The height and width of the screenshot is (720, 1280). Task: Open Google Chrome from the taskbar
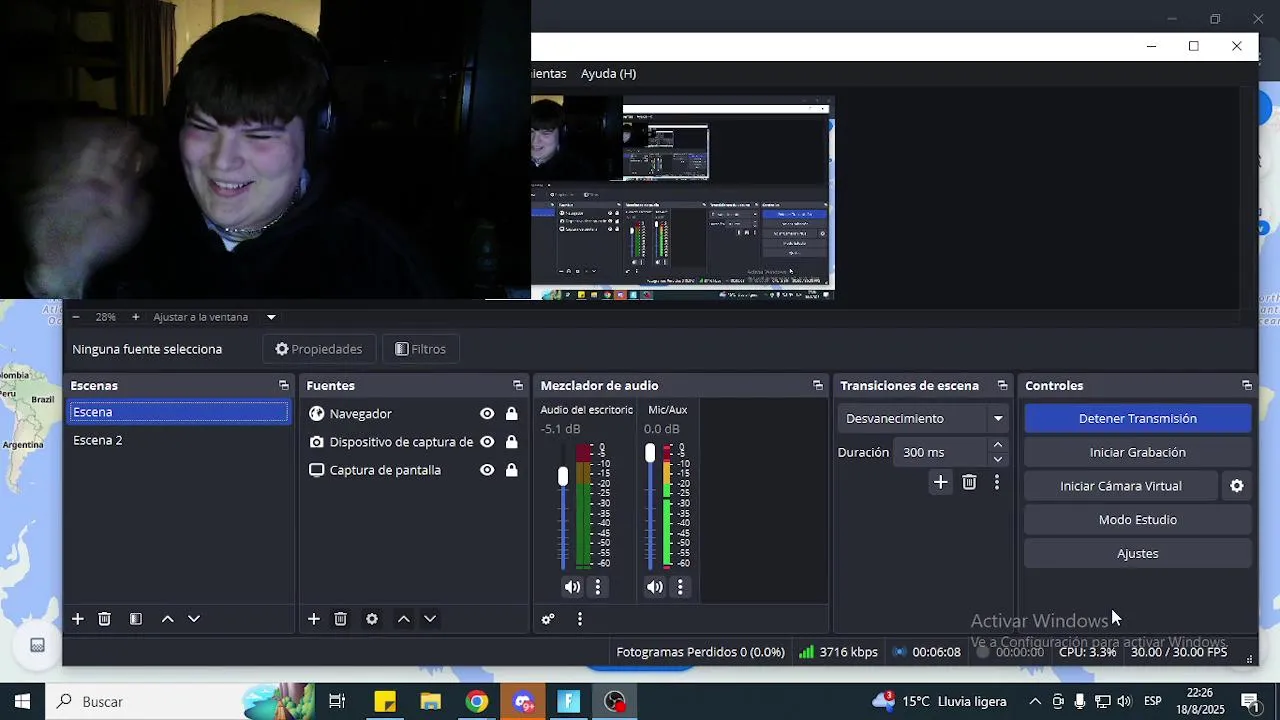477,702
